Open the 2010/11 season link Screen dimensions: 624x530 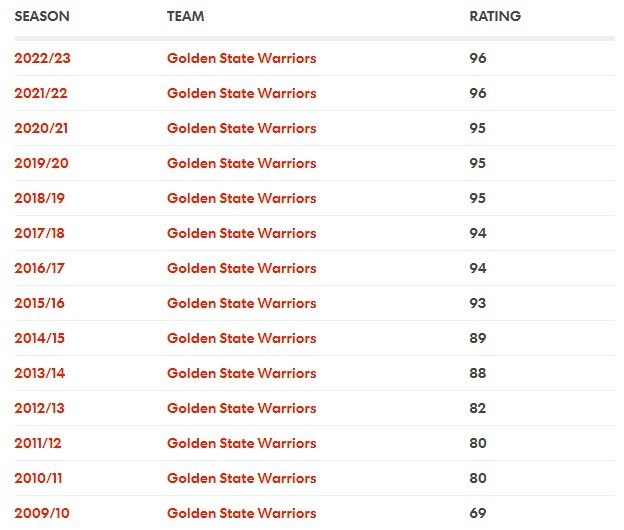tap(42, 478)
